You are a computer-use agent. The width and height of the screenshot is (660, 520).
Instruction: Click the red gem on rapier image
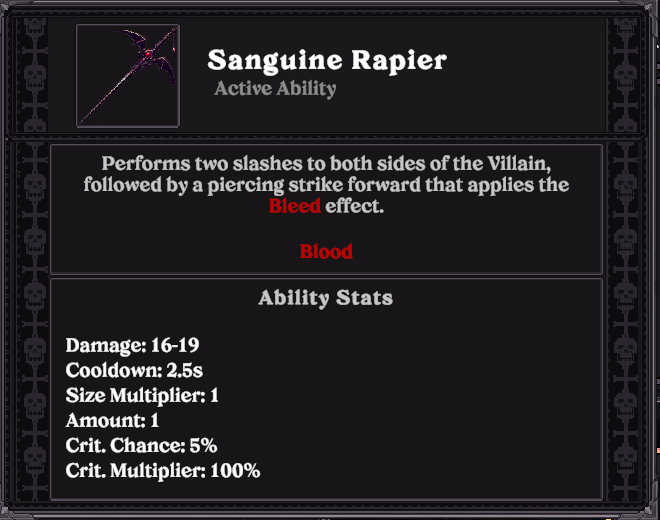point(148,54)
